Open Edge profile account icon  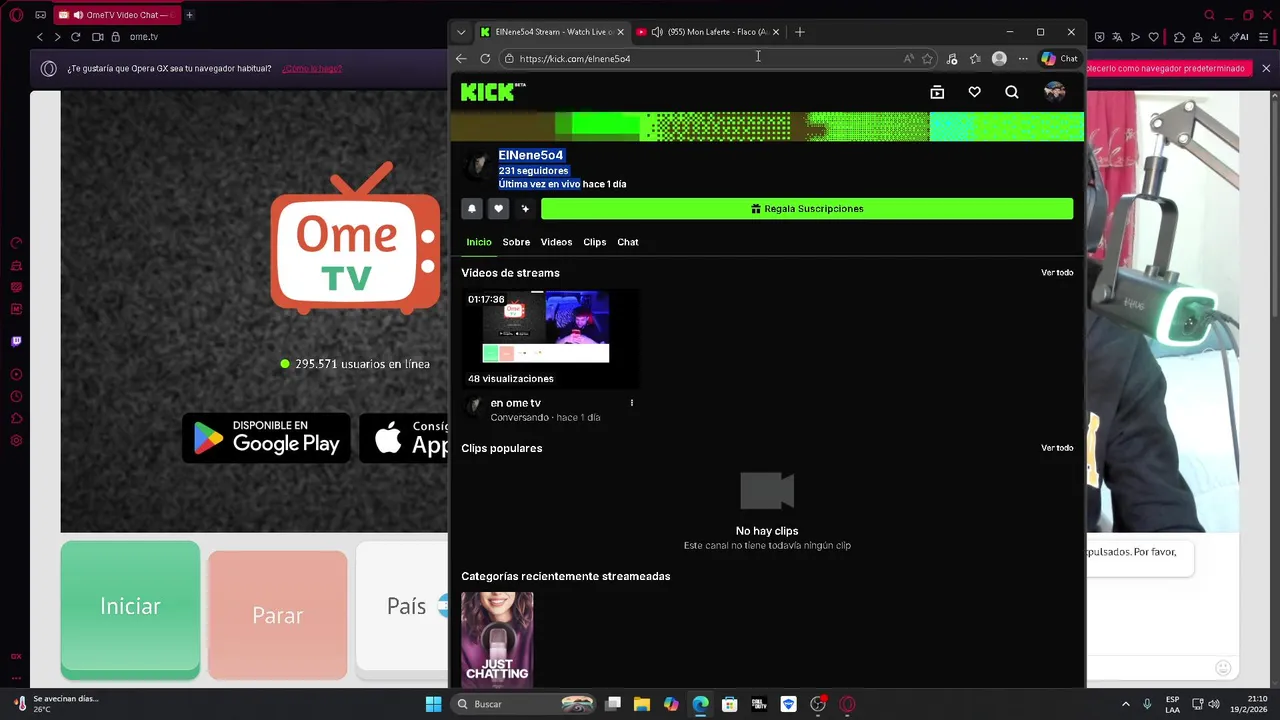(x=999, y=59)
